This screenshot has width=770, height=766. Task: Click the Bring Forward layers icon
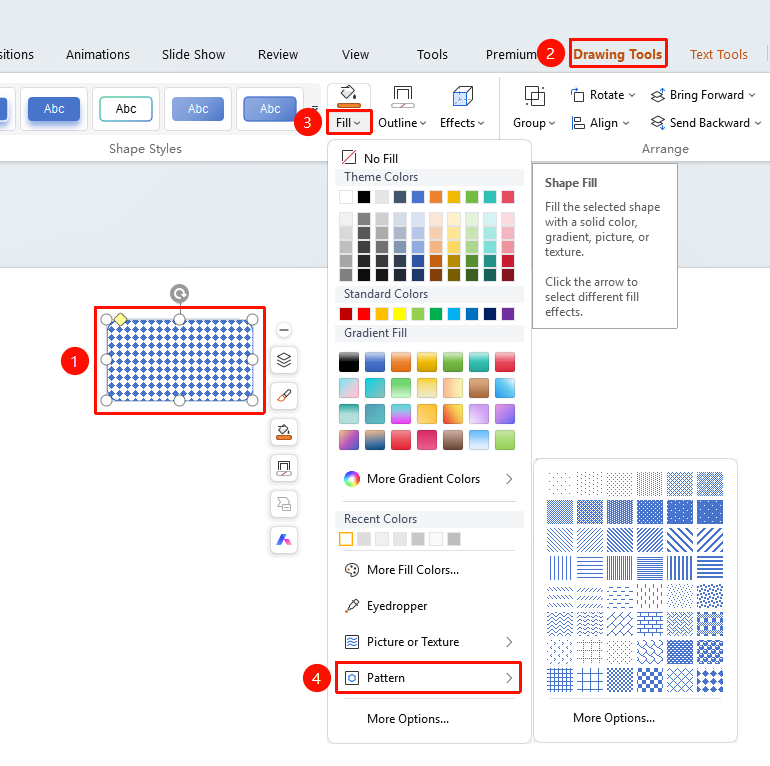658,95
